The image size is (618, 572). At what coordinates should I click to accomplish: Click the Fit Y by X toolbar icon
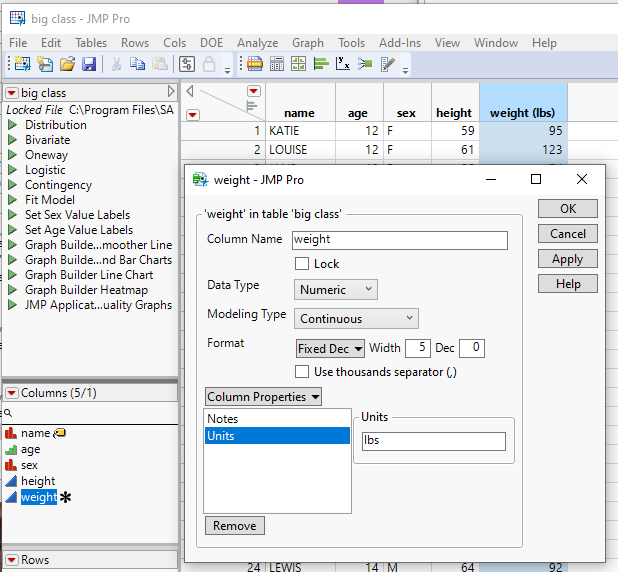343,64
